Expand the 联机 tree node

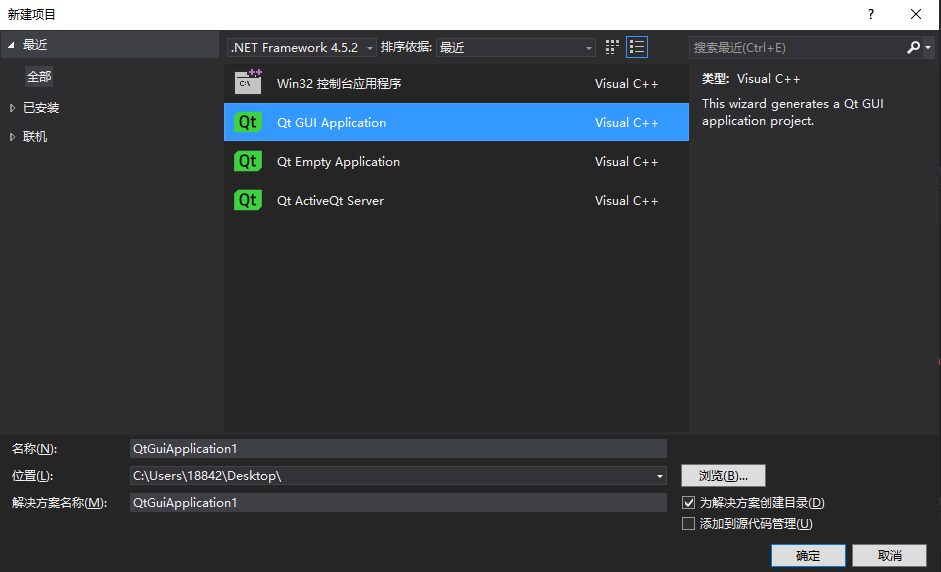pyautogui.click(x=12, y=137)
